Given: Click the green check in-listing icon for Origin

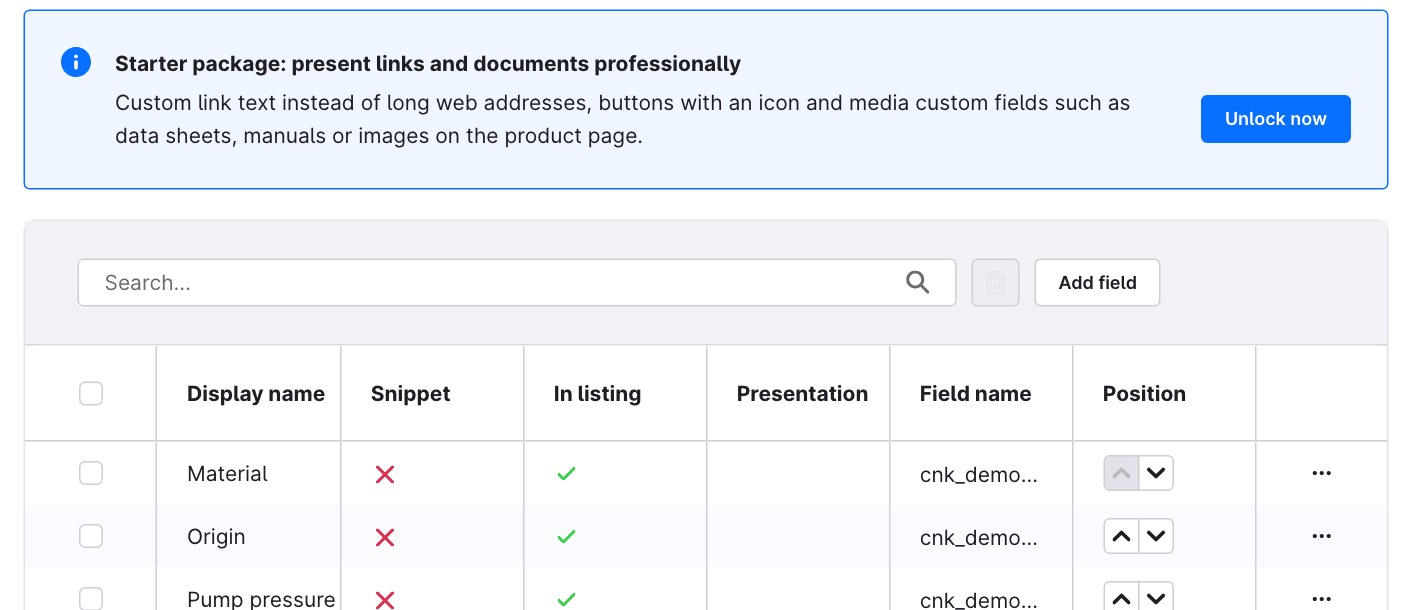Looking at the screenshot, I should point(566,537).
